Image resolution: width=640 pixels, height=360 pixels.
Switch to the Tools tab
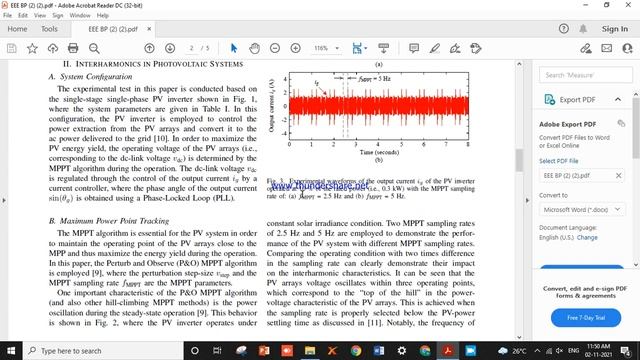pos(49,29)
